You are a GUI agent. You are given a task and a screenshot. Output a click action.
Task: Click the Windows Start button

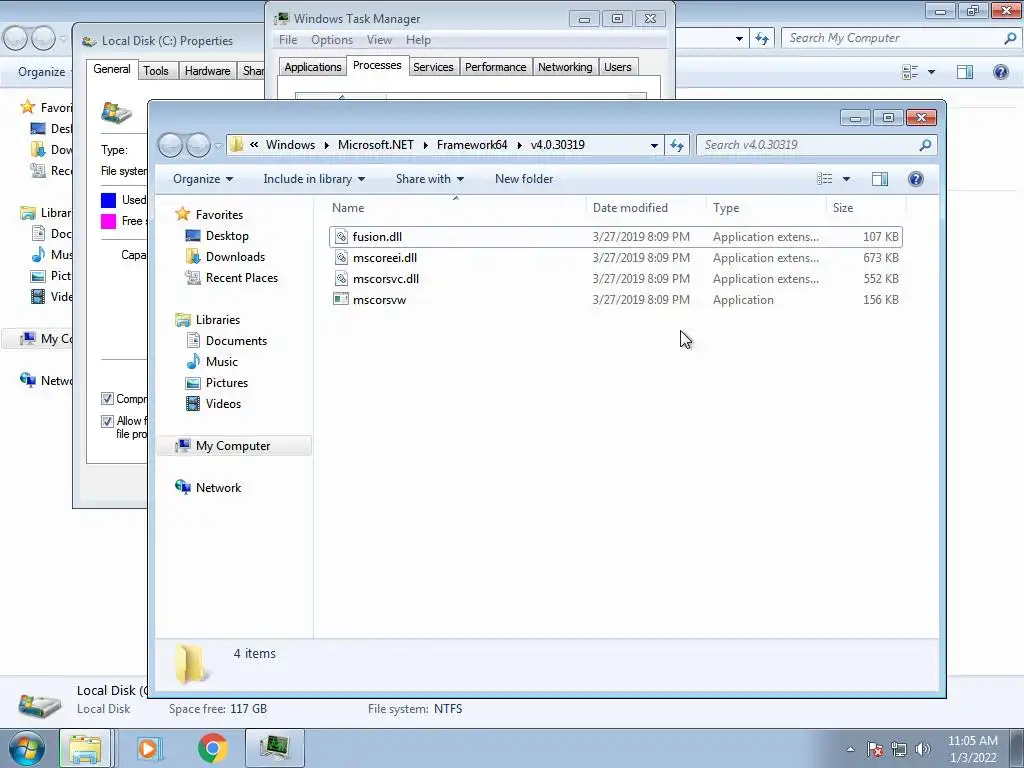pos(27,748)
